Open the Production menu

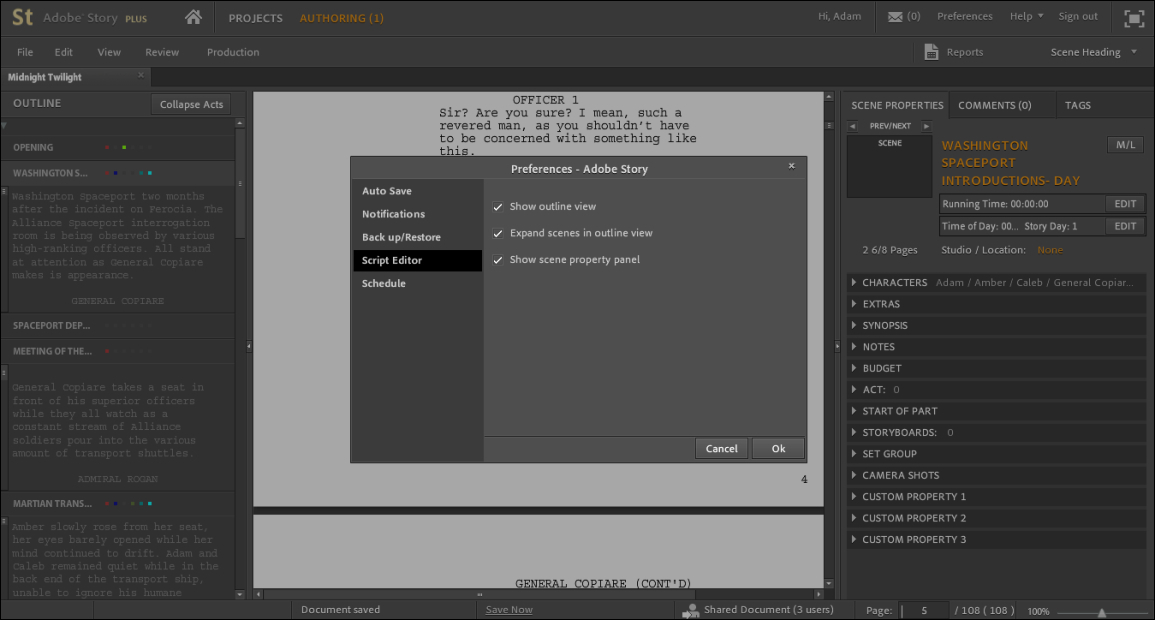(233, 52)
